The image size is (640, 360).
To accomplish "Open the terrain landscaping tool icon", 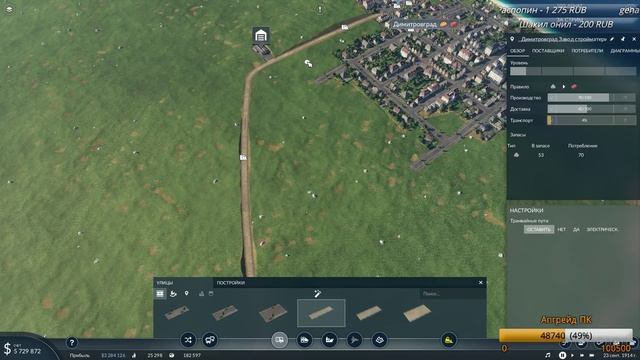I will (x=380, y=340).
